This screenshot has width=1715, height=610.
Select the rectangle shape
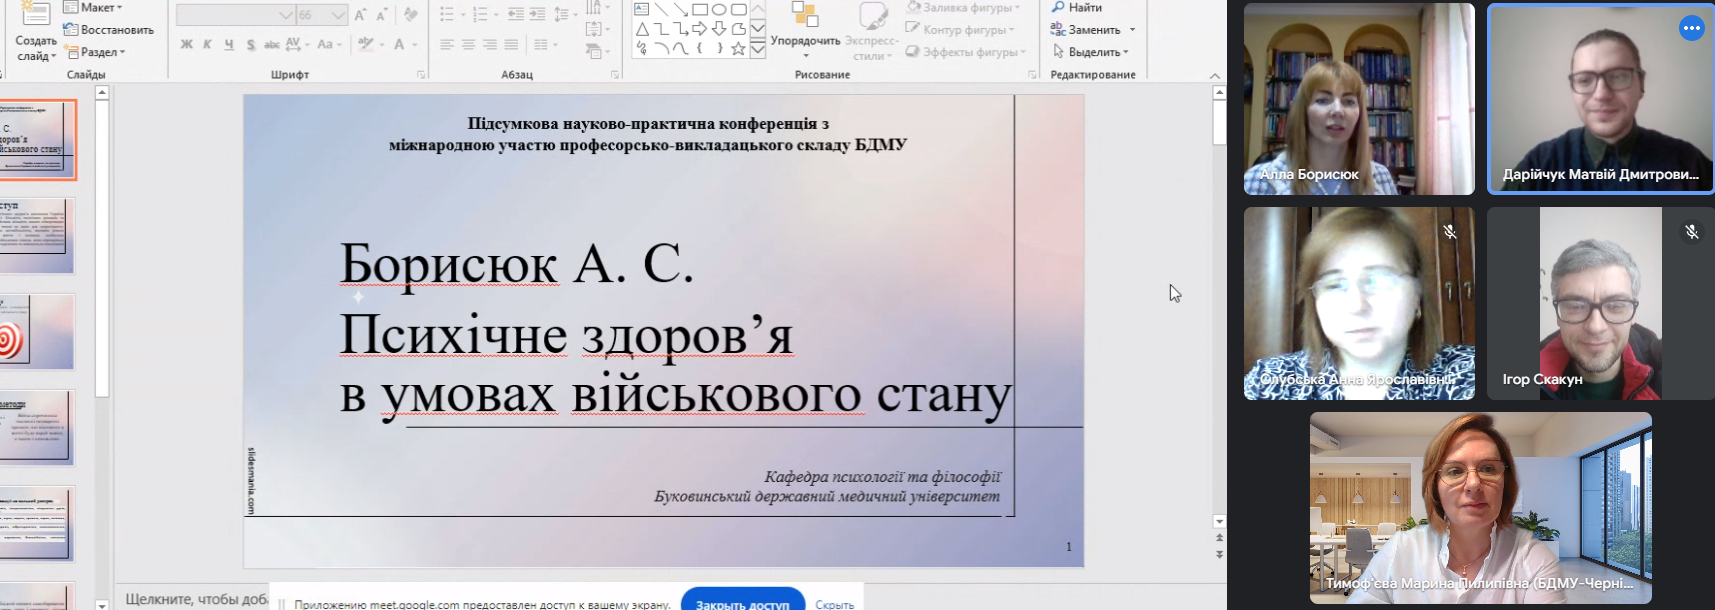700,9
